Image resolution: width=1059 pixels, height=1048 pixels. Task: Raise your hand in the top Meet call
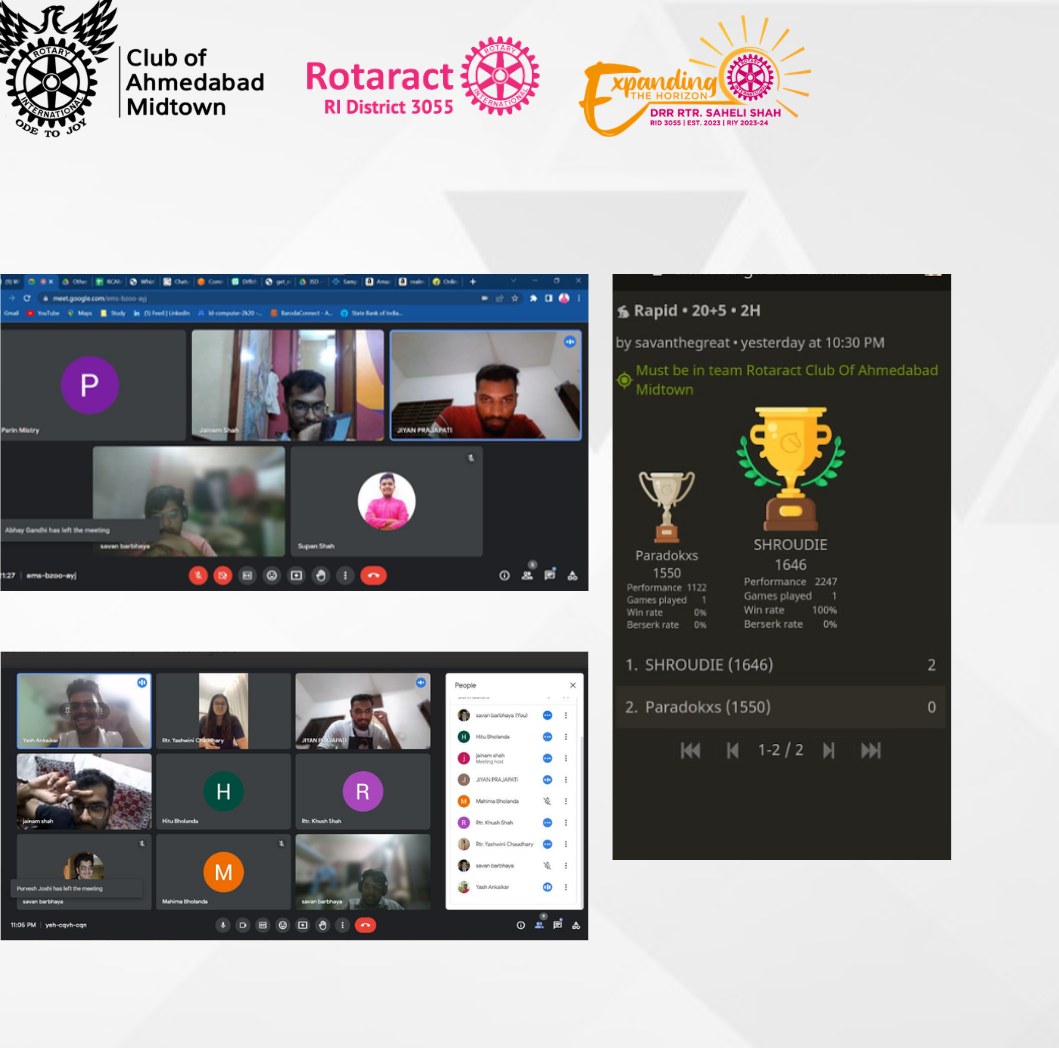coord(321,575)
